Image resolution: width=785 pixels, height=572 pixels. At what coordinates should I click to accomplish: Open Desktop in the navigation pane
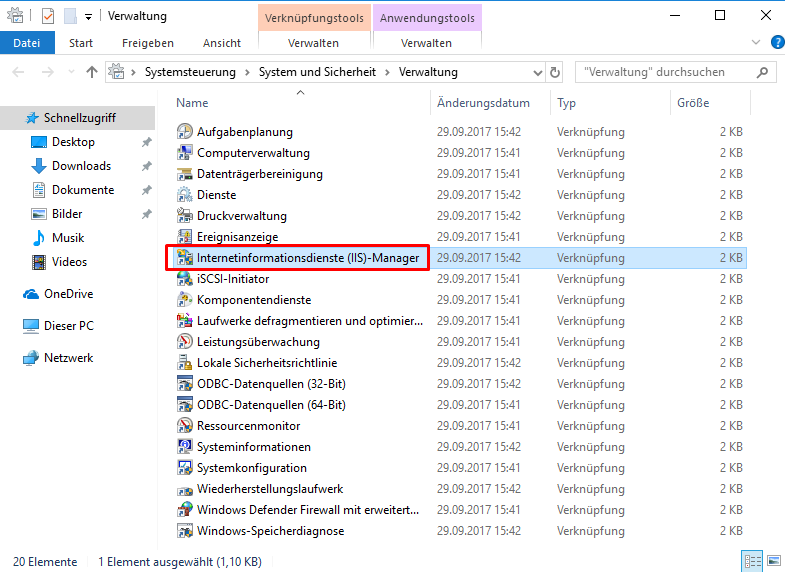(73, 142)
